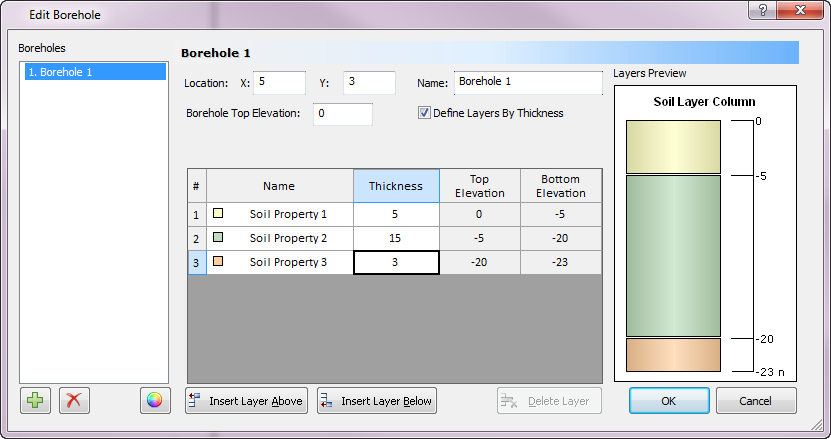The height and width of the screenshot is (439, 831).
Task: Add a new borehole with green plus icon
Action: (36, 400)
